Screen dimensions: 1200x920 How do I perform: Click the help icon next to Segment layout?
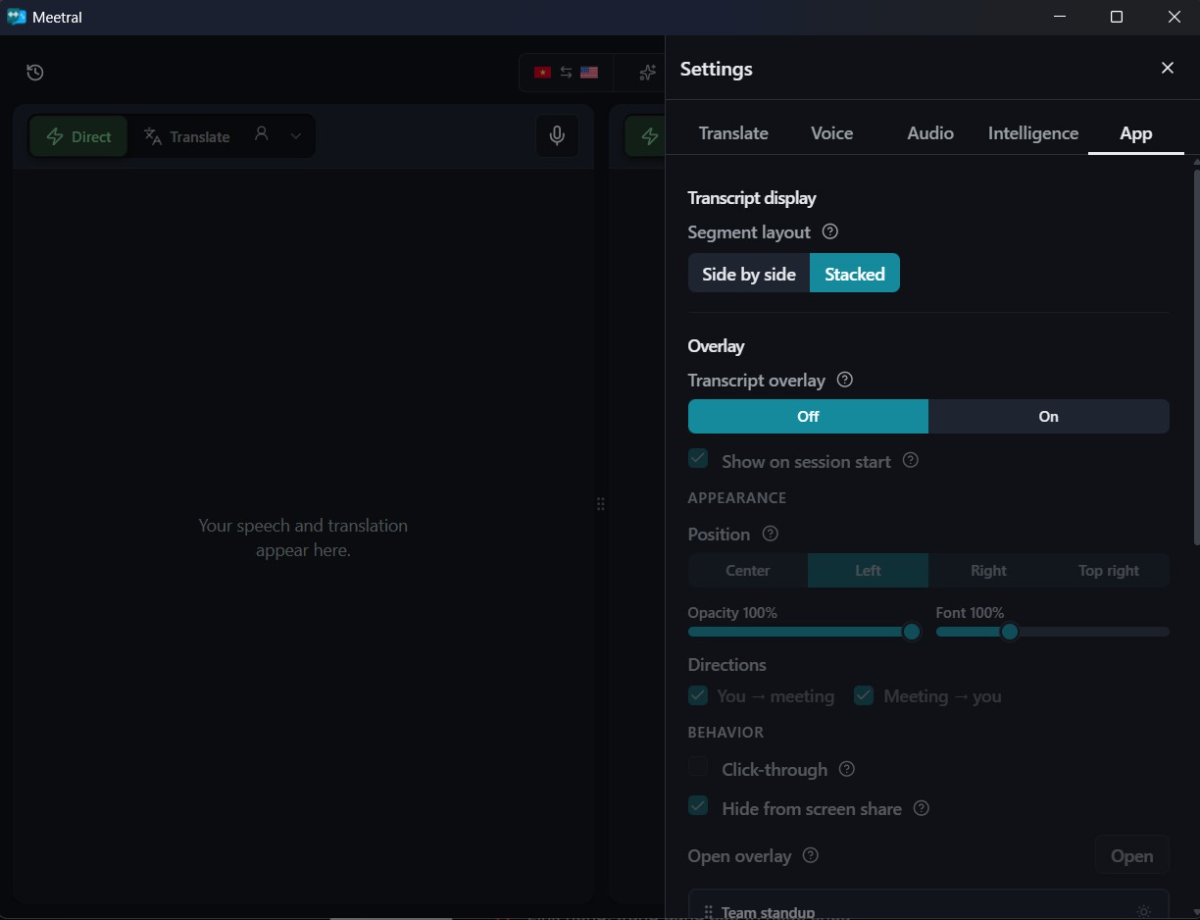click(x=830, y=232)
